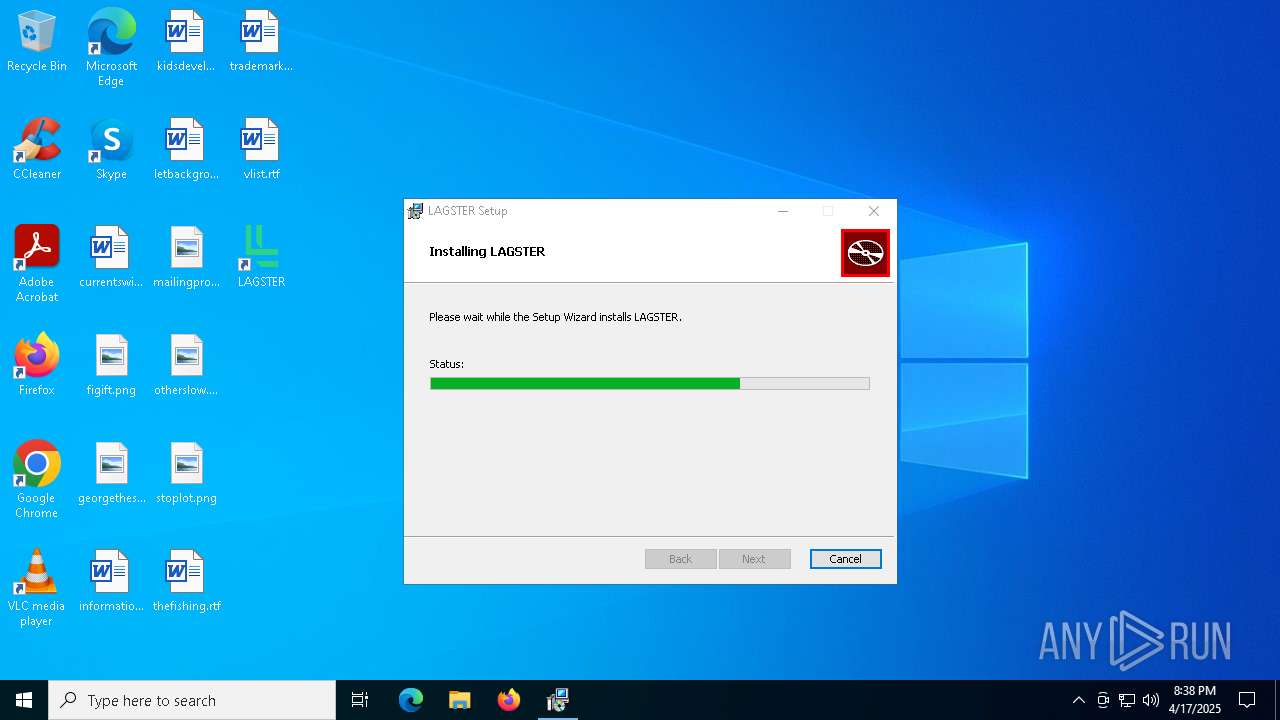Select the vlist.rtf file icon
This screenshot has width=1280, height=720.
[260, 149]
